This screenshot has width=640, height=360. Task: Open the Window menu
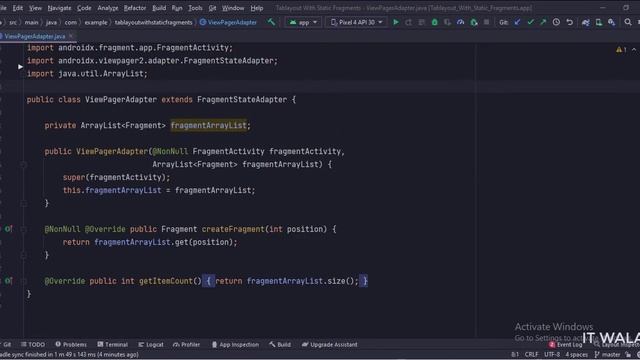(x=233, y=8)
